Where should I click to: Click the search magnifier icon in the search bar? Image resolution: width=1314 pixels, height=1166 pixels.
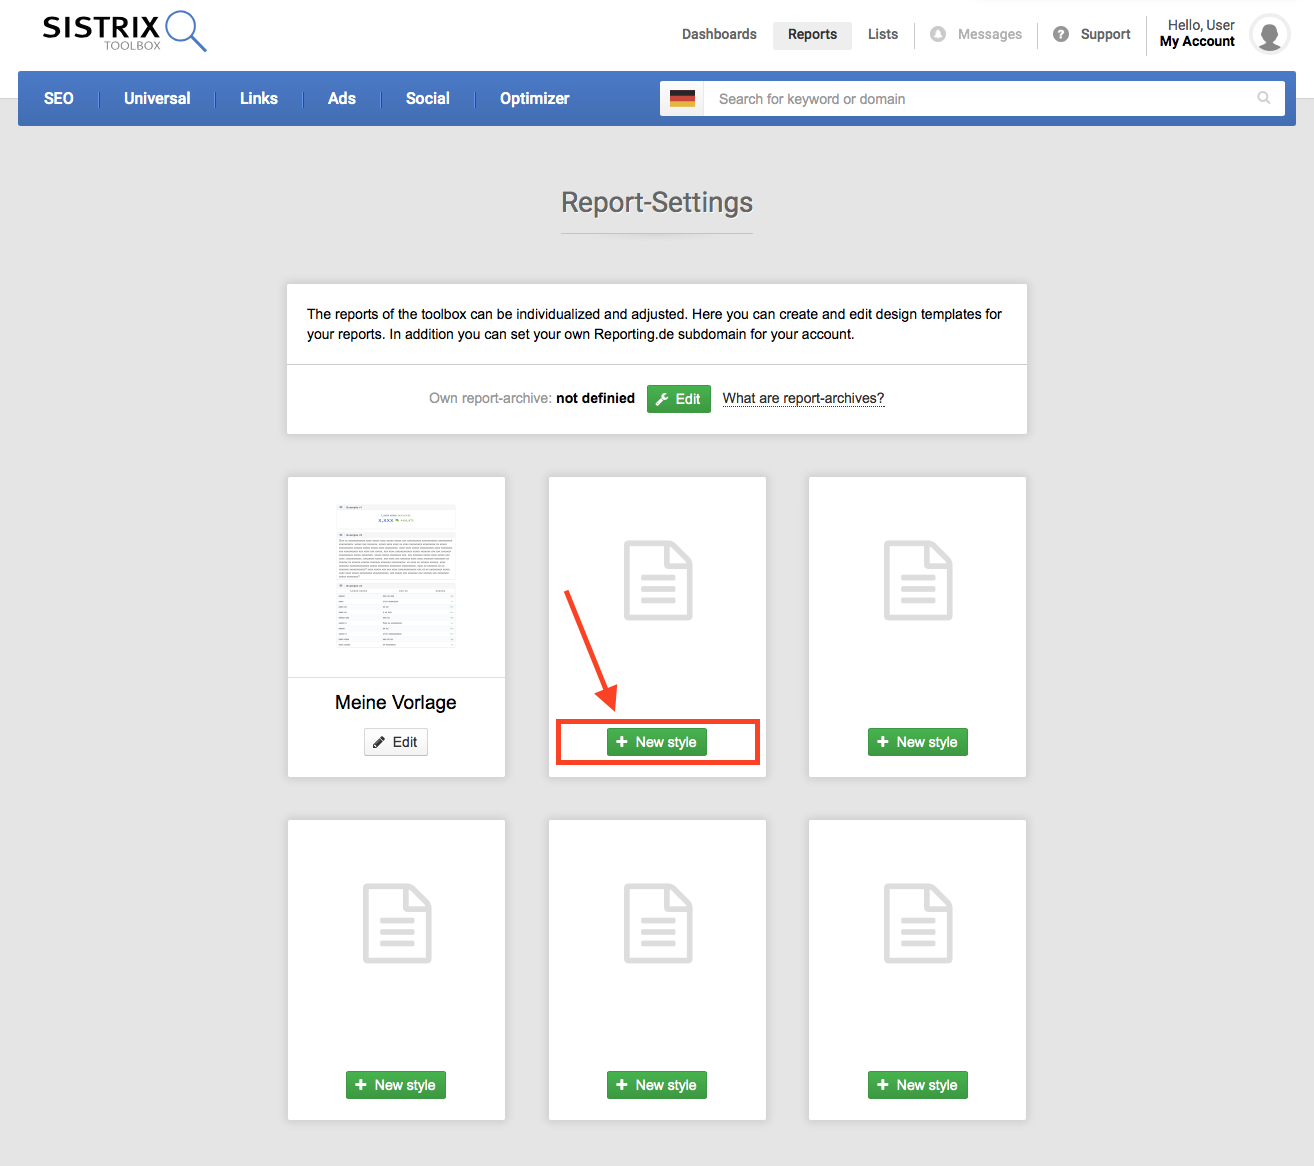click(1263, 98)
